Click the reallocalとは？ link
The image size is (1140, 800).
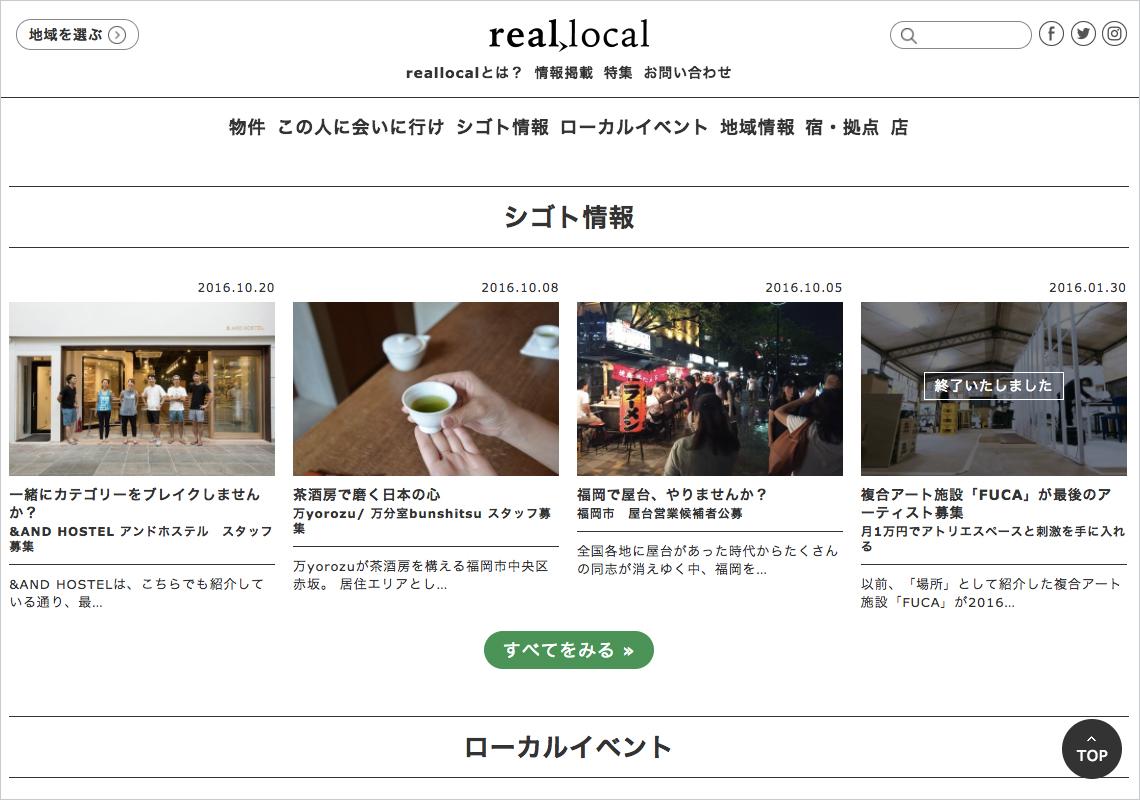click(x=464, y=73)
